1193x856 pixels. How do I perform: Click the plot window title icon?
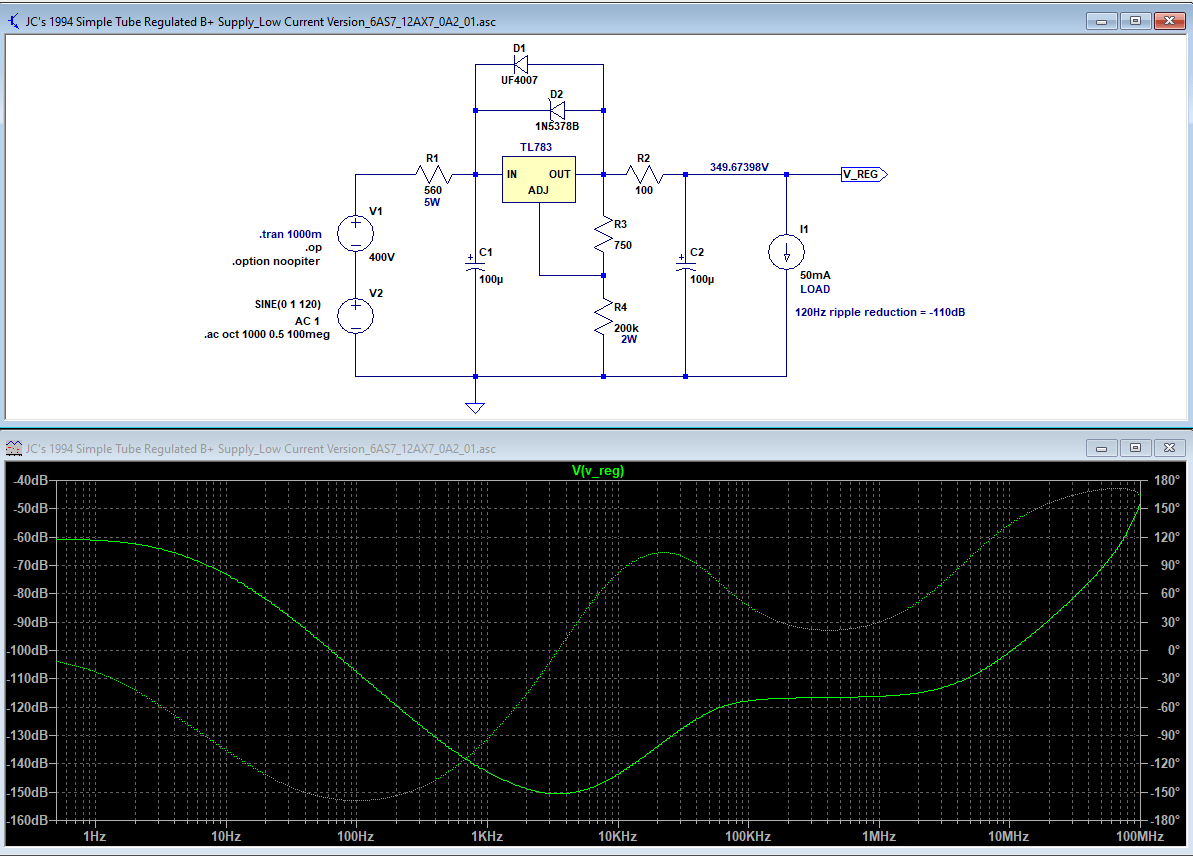pyautogui.click(x=14, y=448)
